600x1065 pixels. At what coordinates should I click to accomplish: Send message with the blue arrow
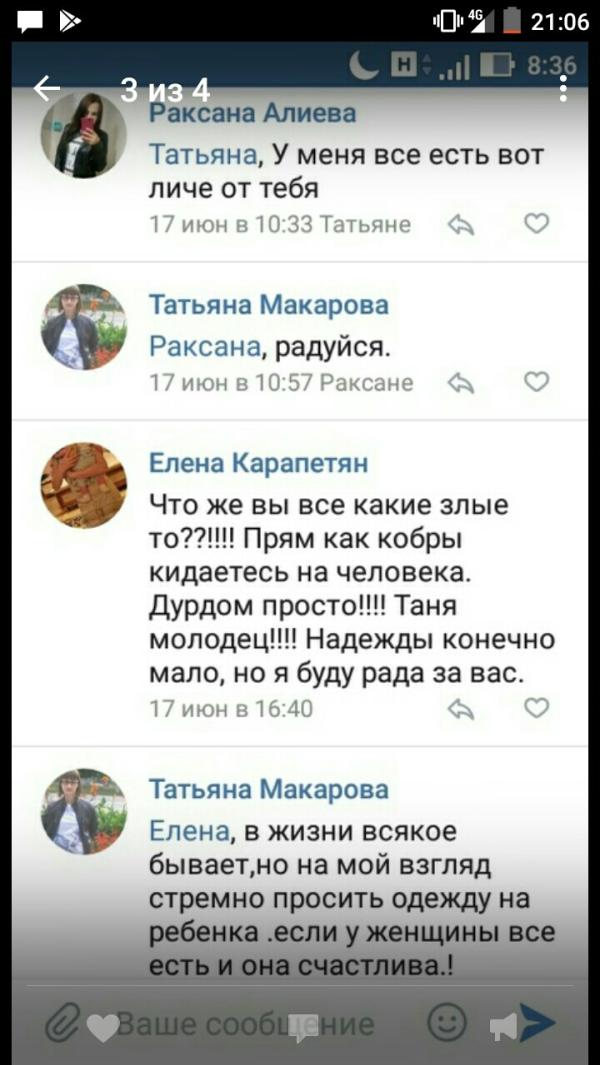tap(537, 1023)
